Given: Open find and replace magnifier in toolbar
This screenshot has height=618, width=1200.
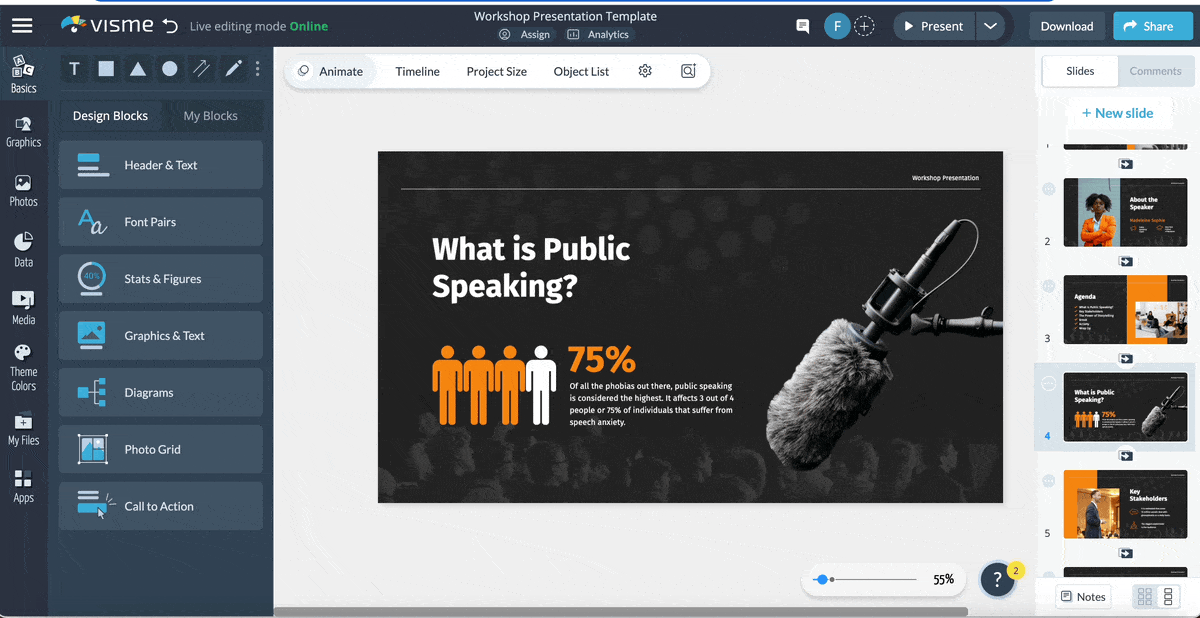Looking at the screenshot, I should 688,71.
